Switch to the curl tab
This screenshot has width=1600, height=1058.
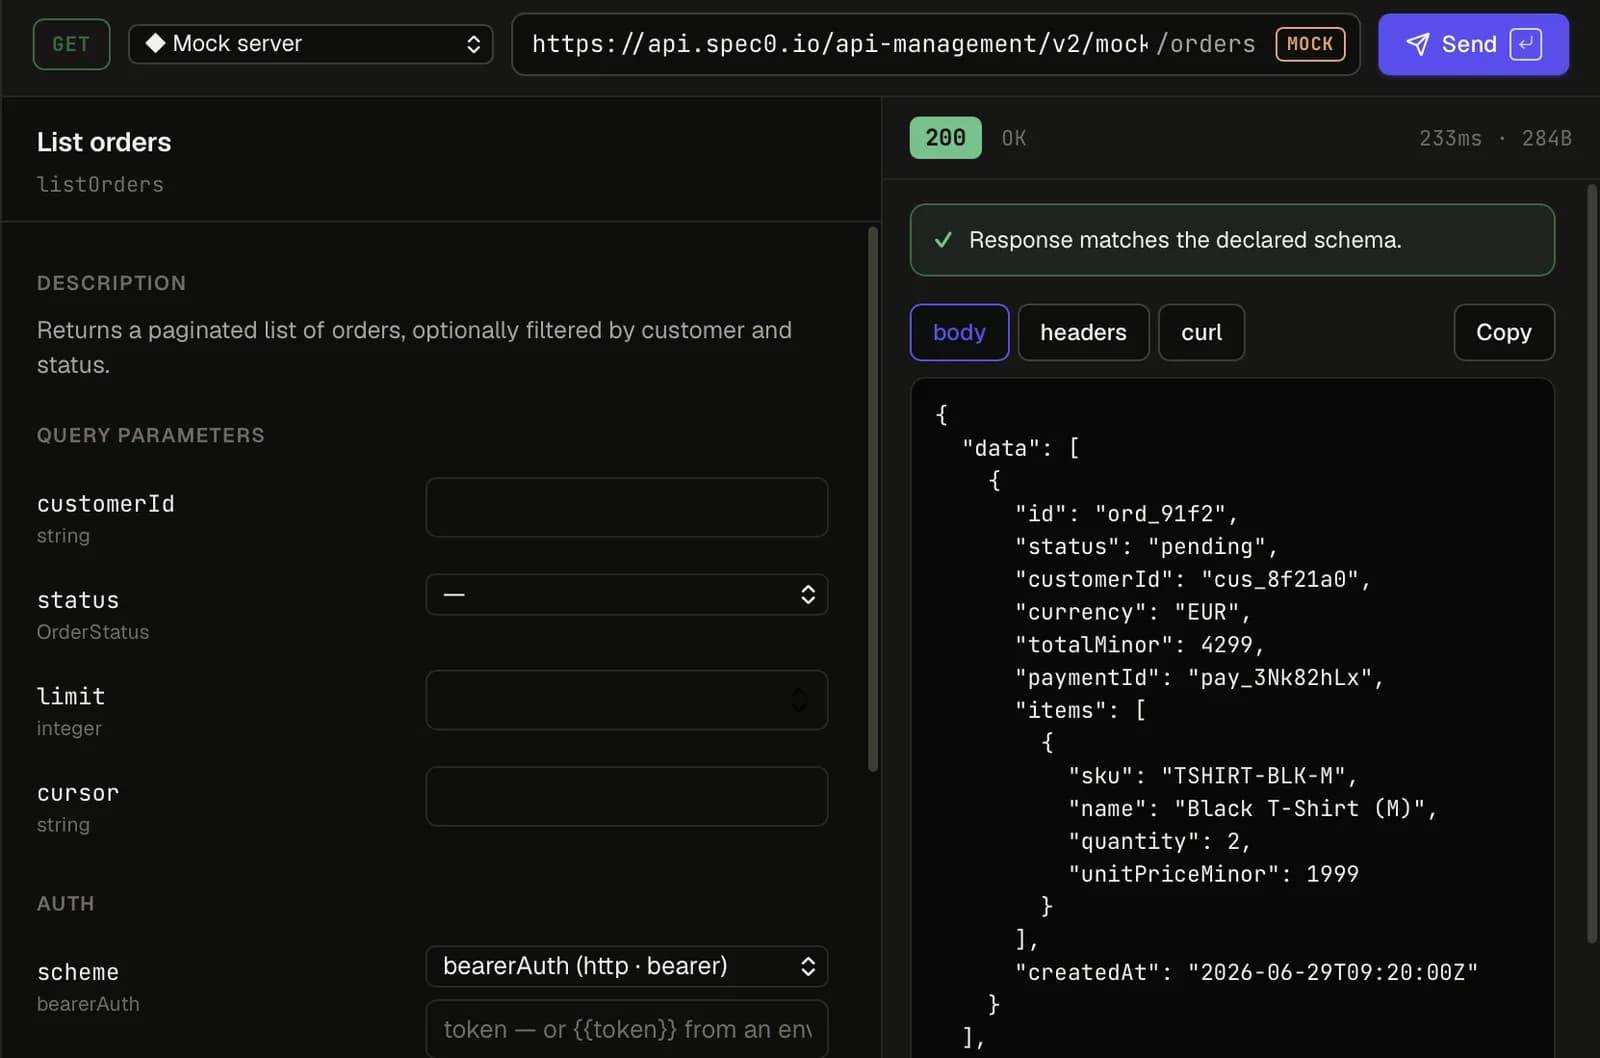pos(1201,332)
